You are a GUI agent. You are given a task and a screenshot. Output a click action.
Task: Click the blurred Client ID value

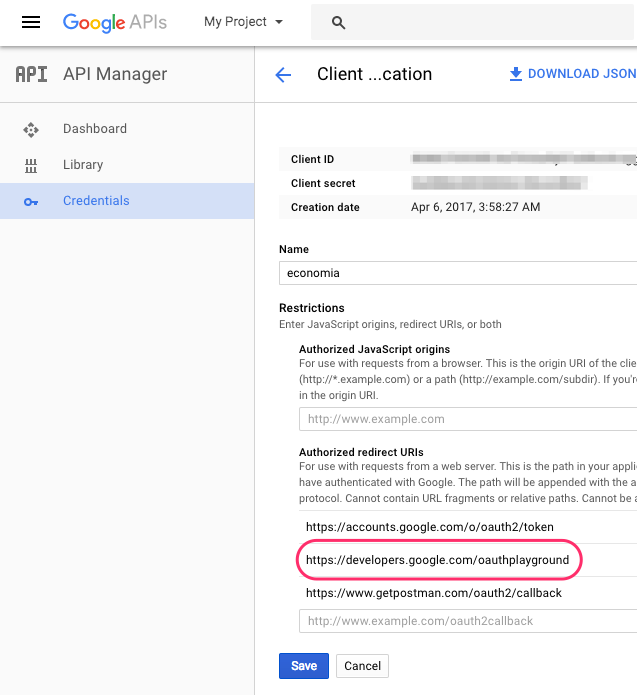click(524, 159)
